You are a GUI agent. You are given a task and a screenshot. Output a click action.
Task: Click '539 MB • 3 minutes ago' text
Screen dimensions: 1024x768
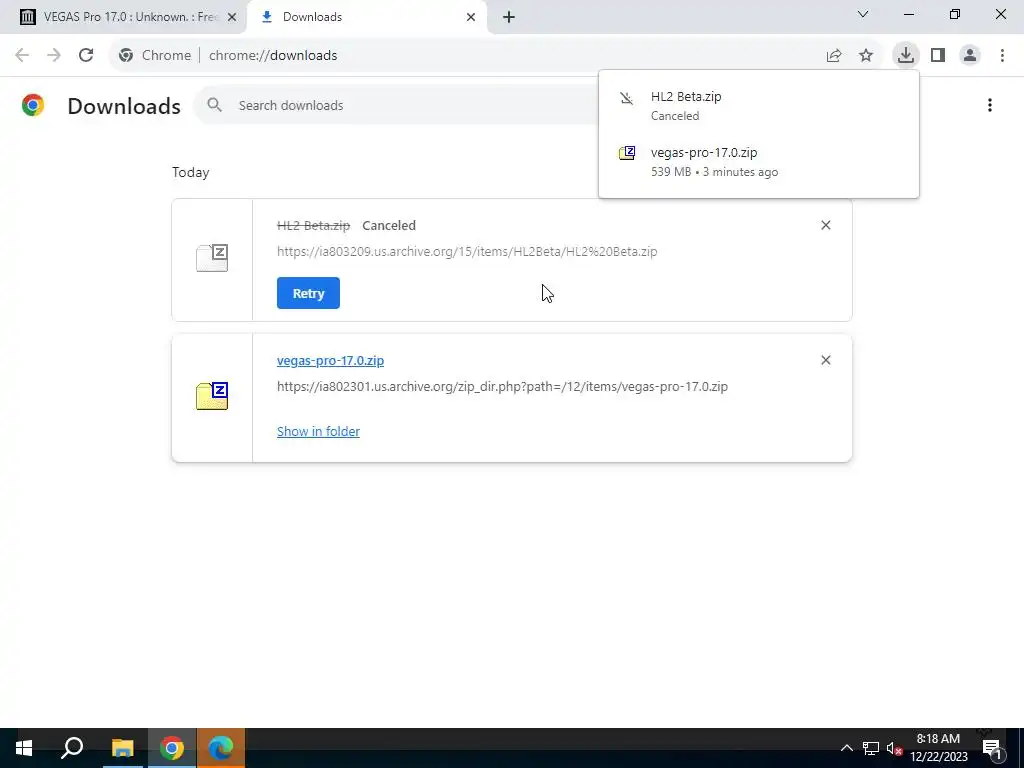click(x=714, y=172)
